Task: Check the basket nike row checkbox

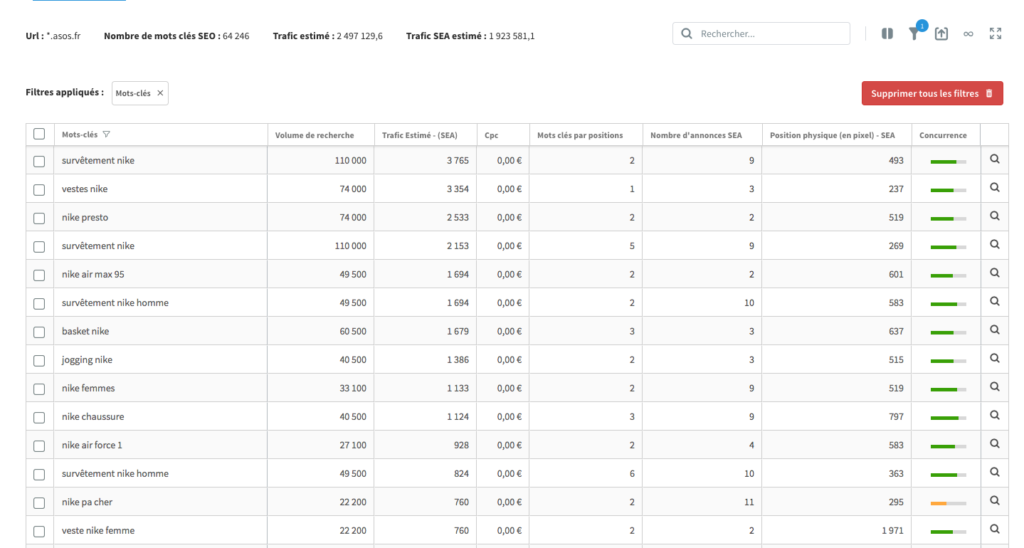Action: point(39,332)
